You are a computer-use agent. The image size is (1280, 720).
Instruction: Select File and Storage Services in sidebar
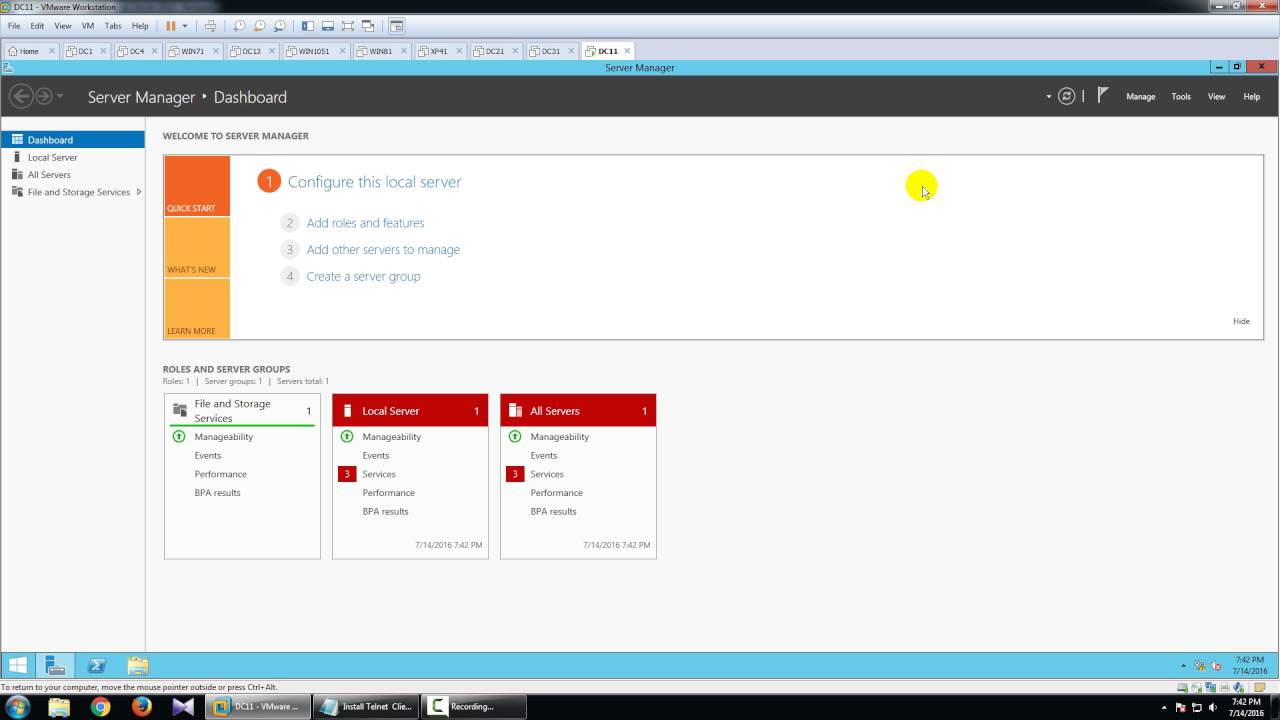73,192
